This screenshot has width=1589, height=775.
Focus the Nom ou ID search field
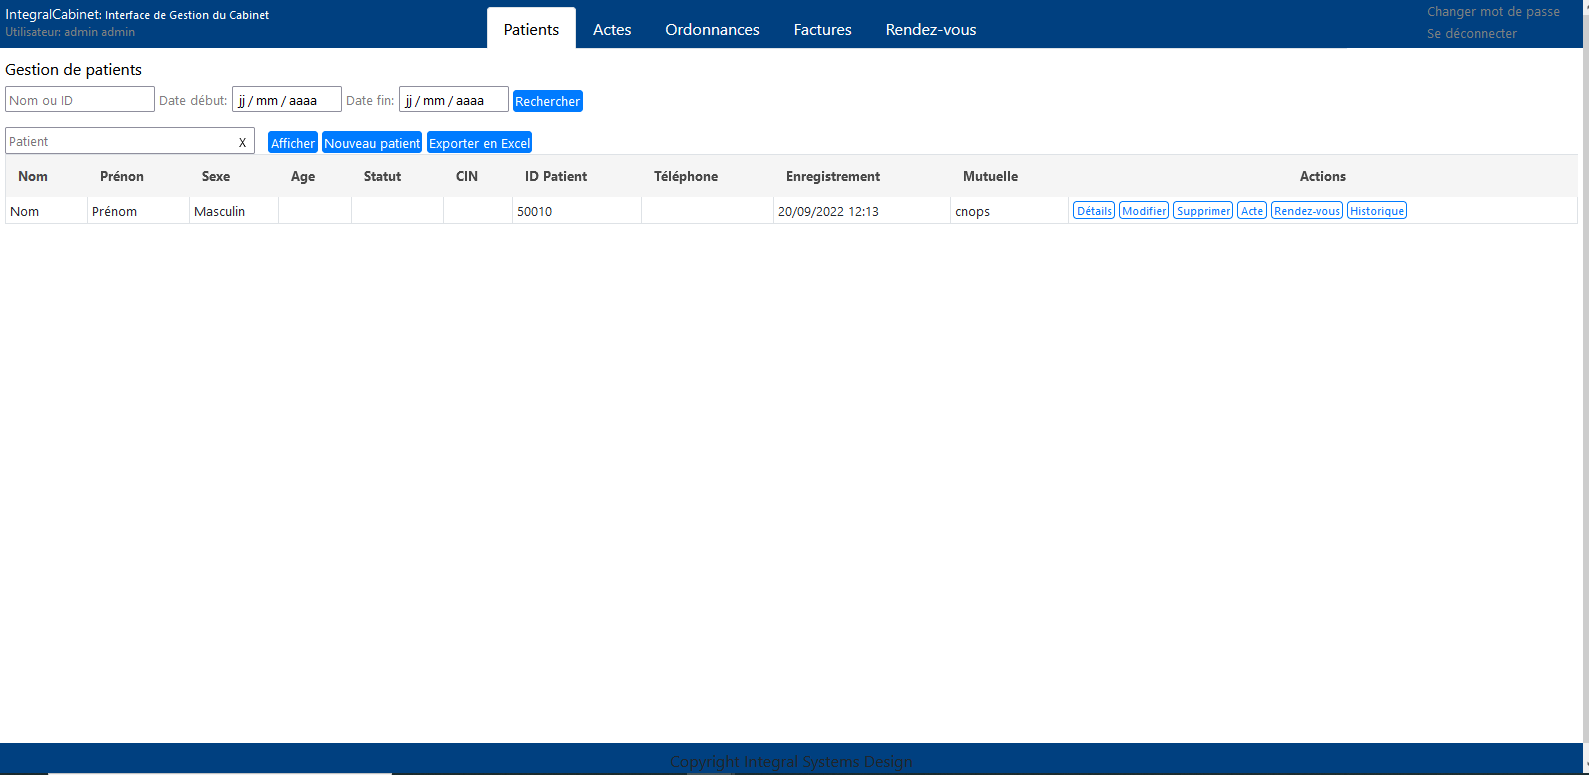coord(80,100)
